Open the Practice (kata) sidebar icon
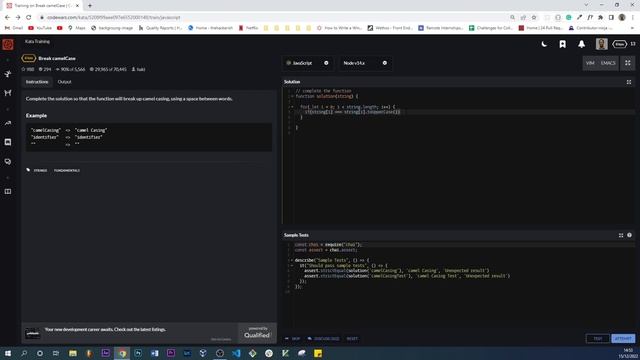640x360 pixels. [8, 74]
